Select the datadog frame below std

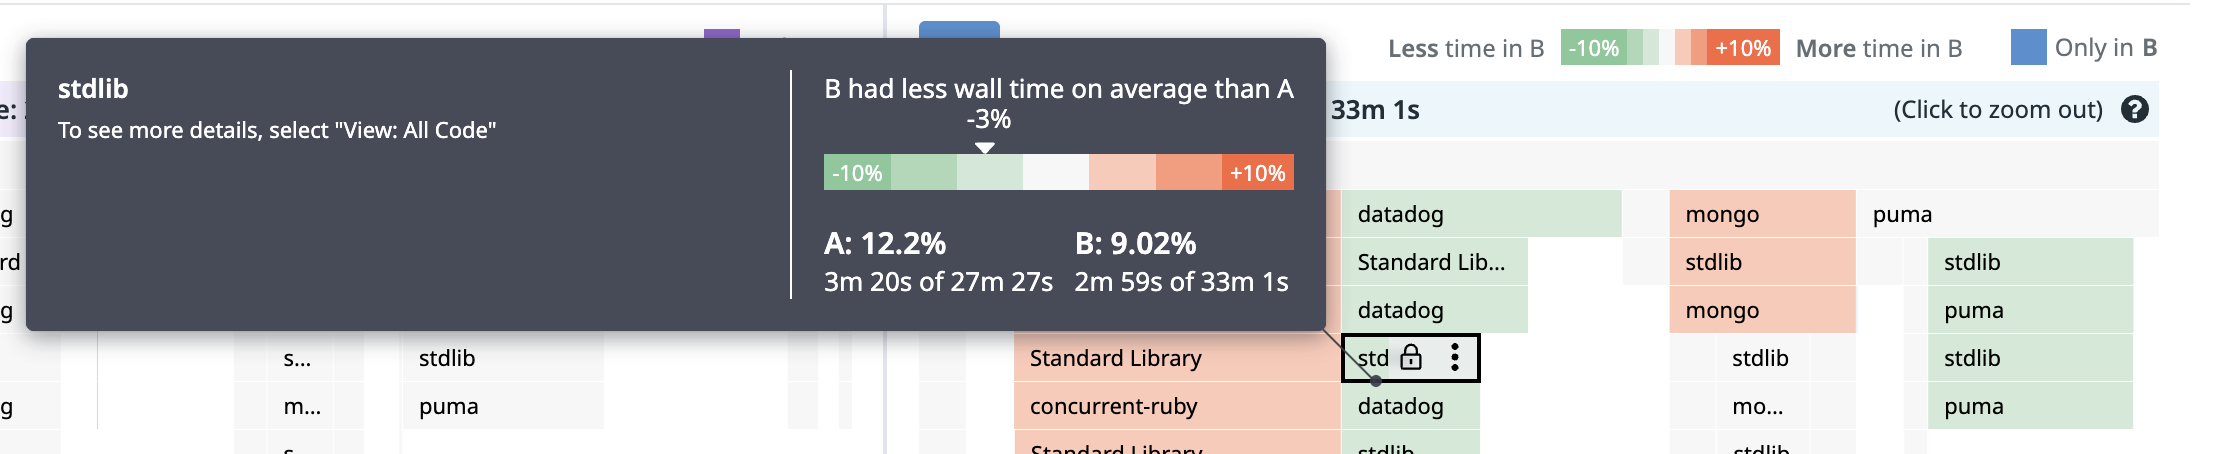[1410, 406]
